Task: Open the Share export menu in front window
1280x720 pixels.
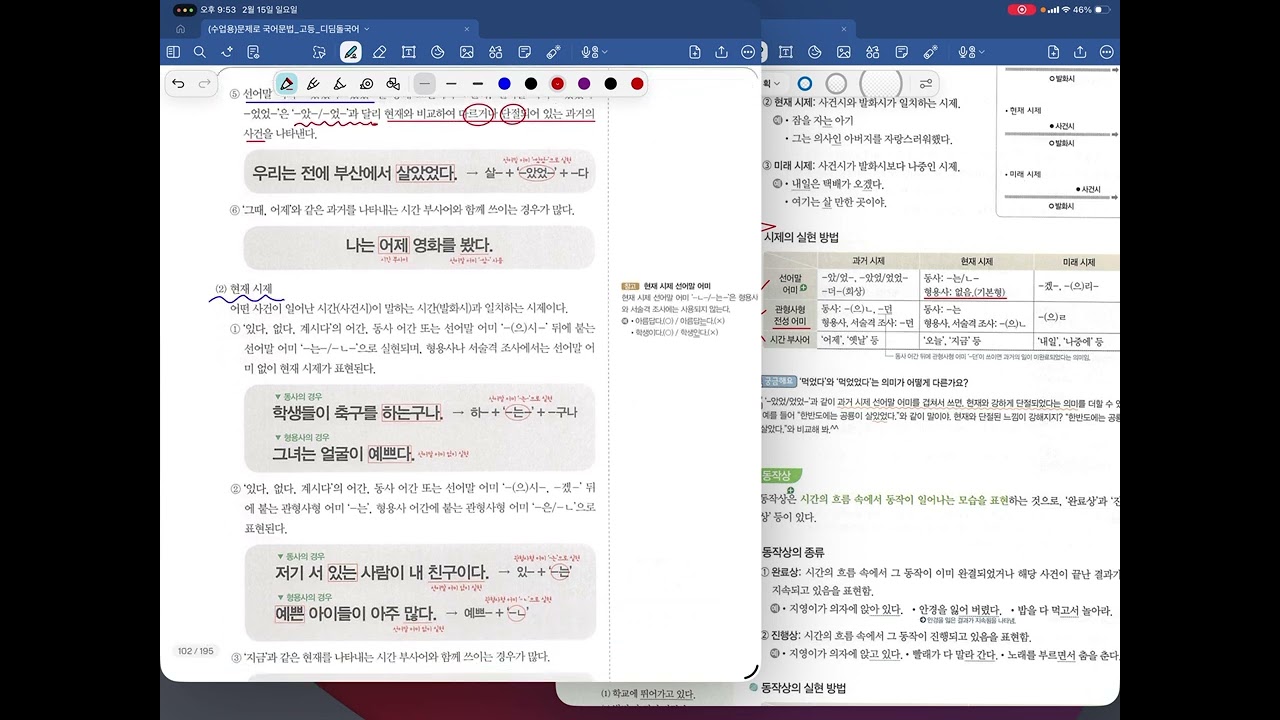Action: click(x=720, y=52)
